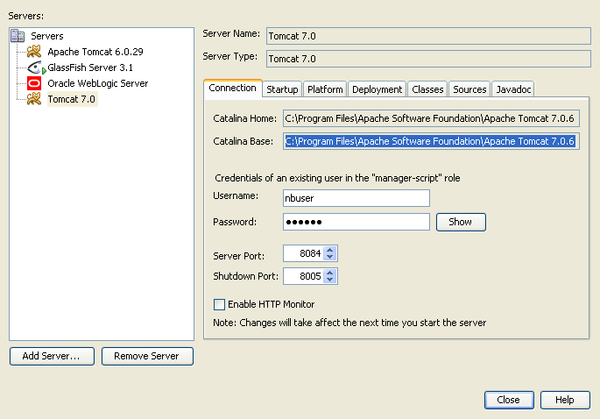Go to the Deployment tab

point(377,89)
